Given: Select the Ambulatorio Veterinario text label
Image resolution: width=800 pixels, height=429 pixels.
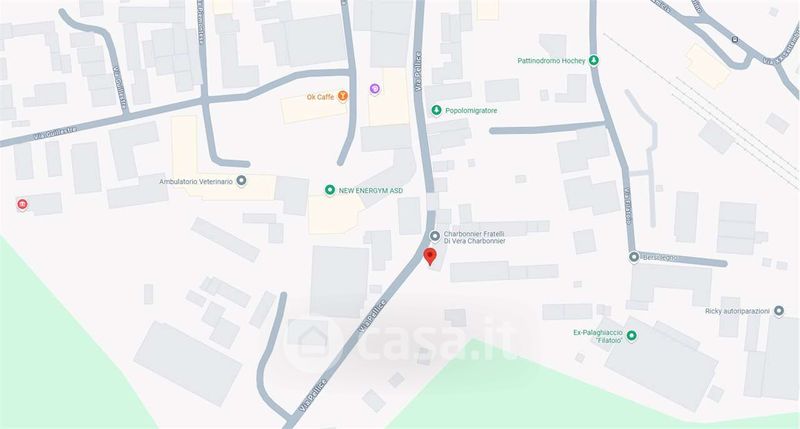Looking at the screenshot, I should coord(196,181).
